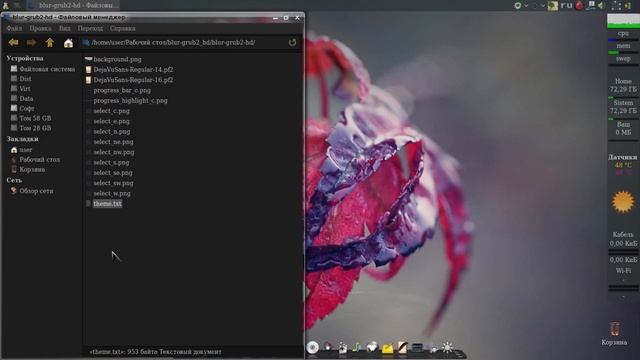
Task: Click the green circle tray icon
Action: (518, 5)
